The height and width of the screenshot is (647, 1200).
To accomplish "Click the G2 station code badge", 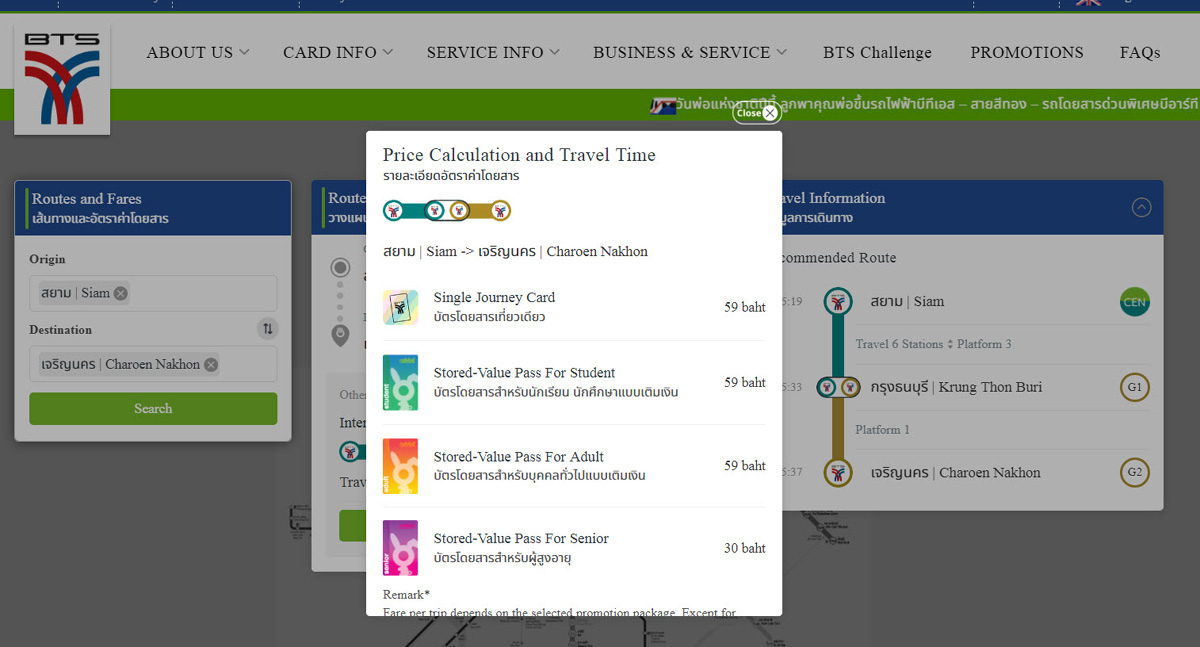I will (x=1135, y=472).
